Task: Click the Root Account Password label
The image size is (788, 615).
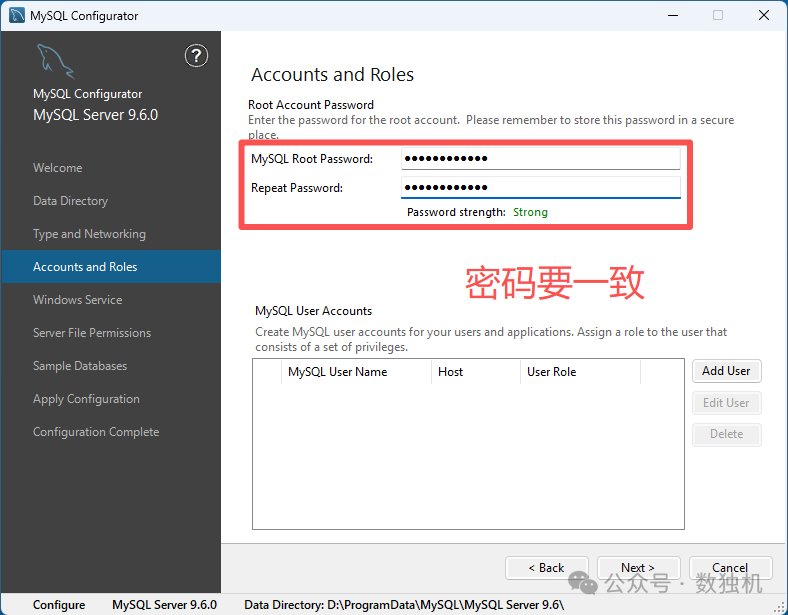Action: click(x=311, y=105)
